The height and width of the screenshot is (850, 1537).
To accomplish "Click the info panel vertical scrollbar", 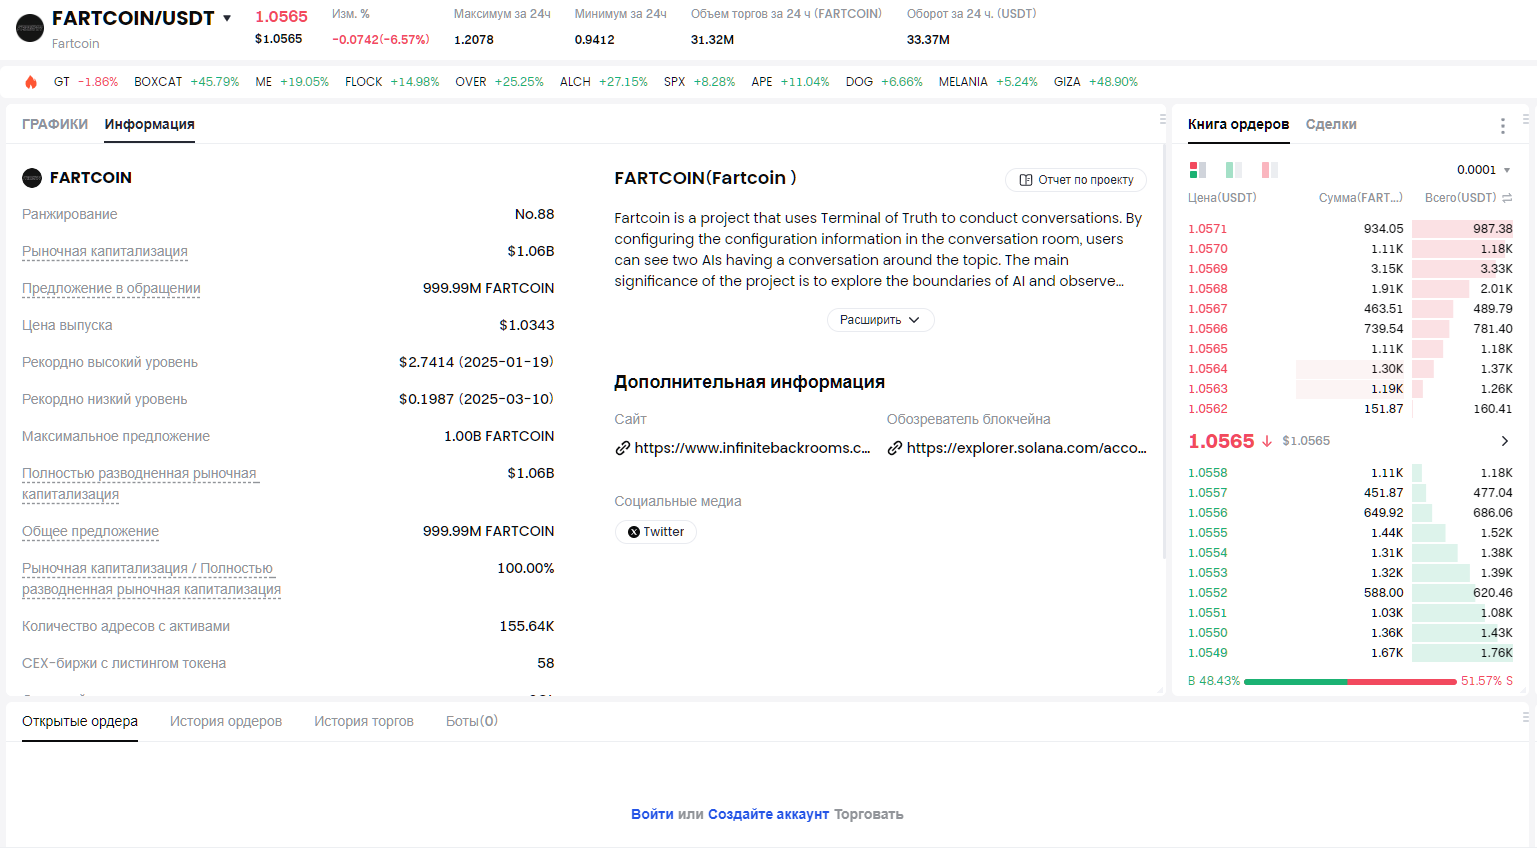I will [1163, 350].
